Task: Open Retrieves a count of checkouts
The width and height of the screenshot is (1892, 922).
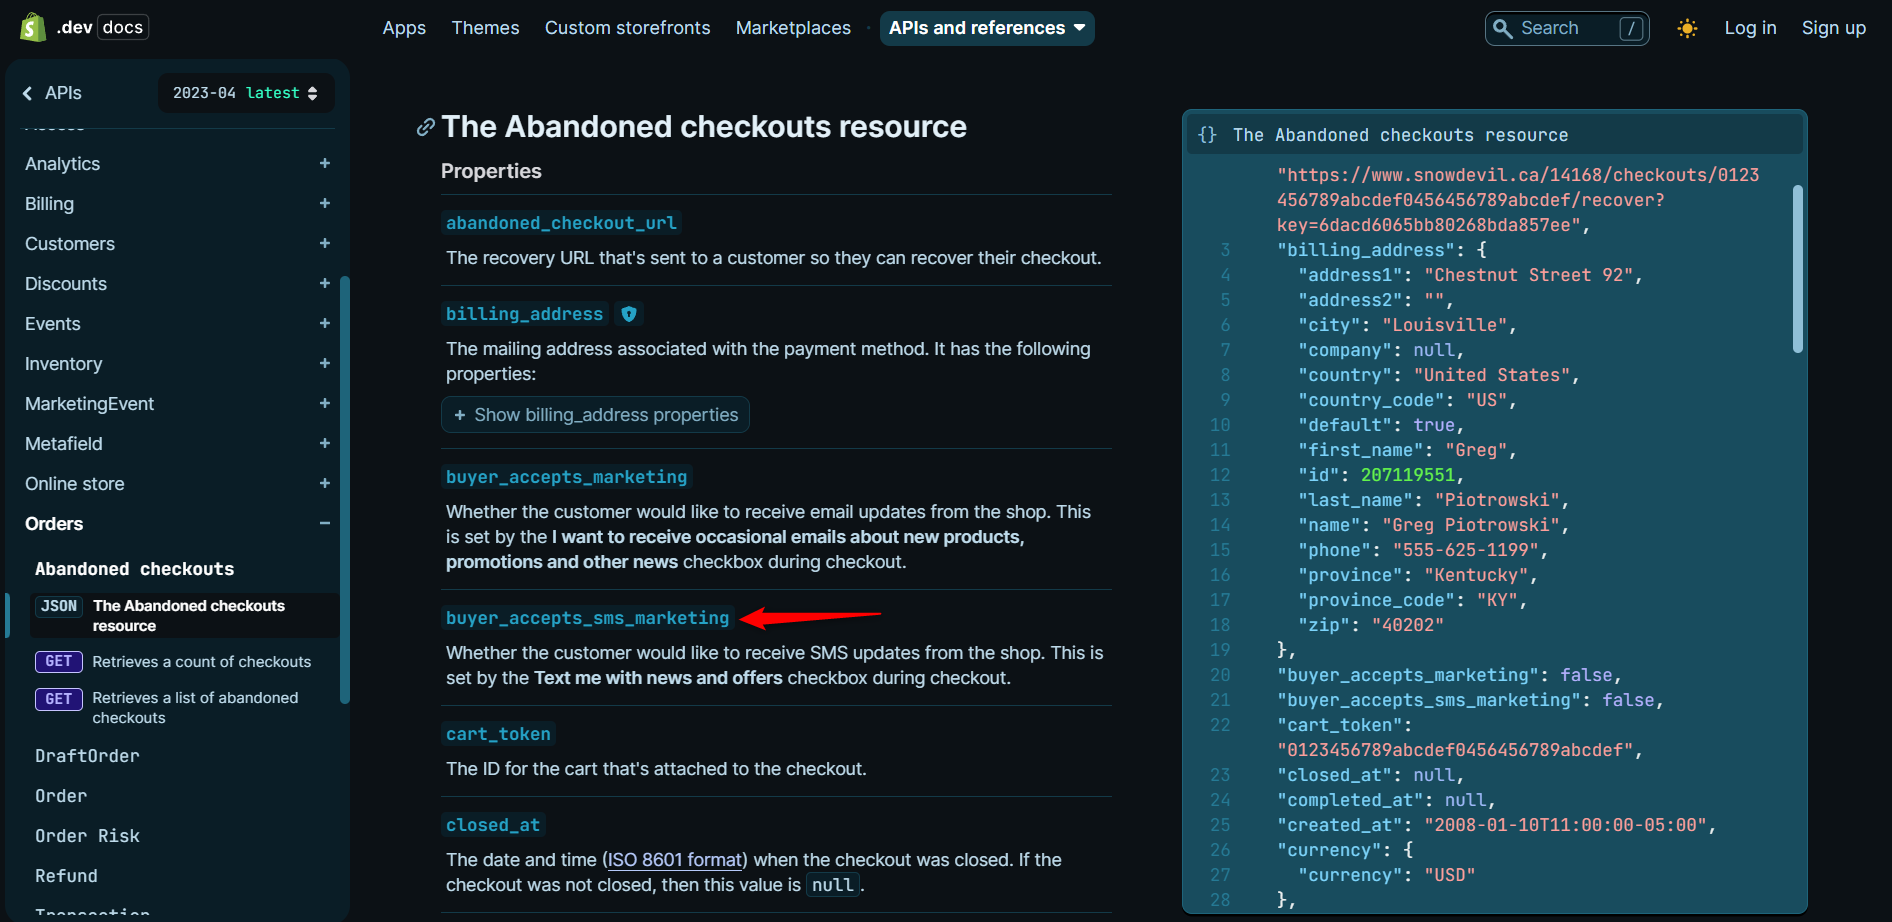Action: click(x=202, y=662)
